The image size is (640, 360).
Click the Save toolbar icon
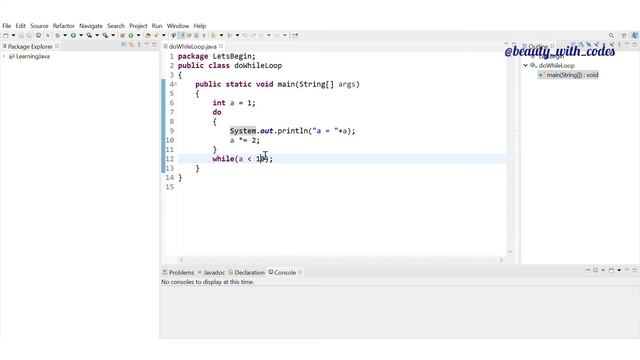coord(22,36)
